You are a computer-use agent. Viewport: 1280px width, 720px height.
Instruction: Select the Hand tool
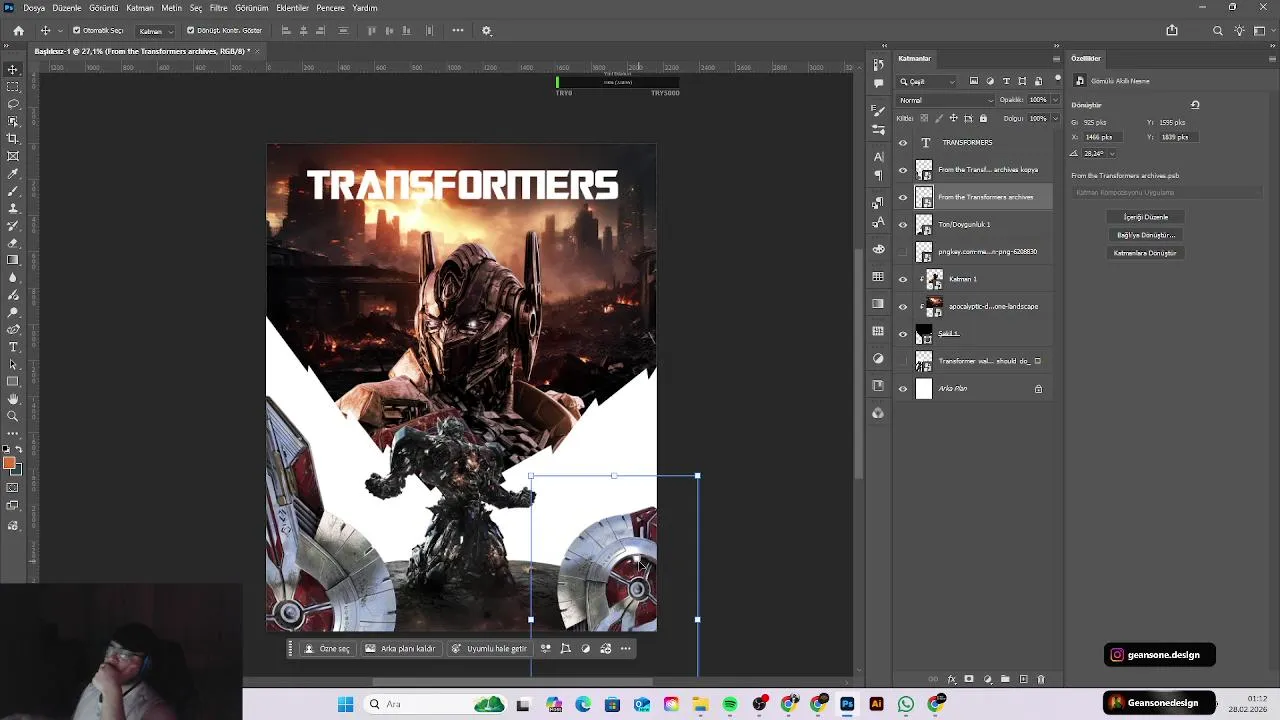tap(13, 399)
